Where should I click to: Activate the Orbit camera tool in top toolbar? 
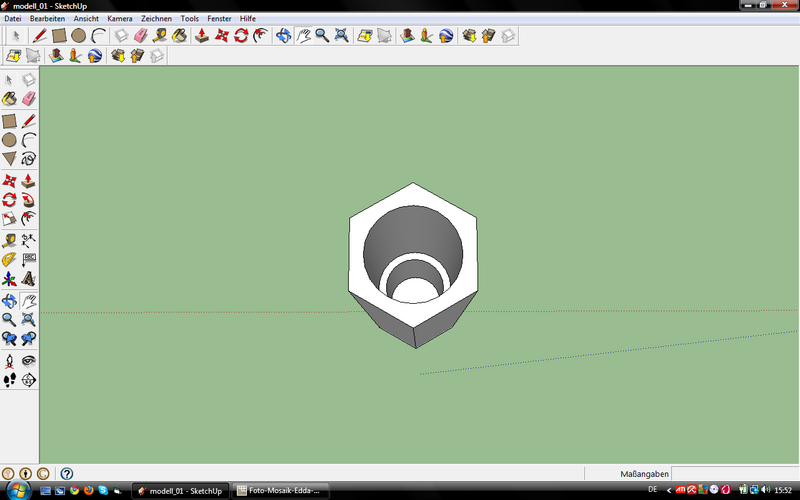(283, 36)
